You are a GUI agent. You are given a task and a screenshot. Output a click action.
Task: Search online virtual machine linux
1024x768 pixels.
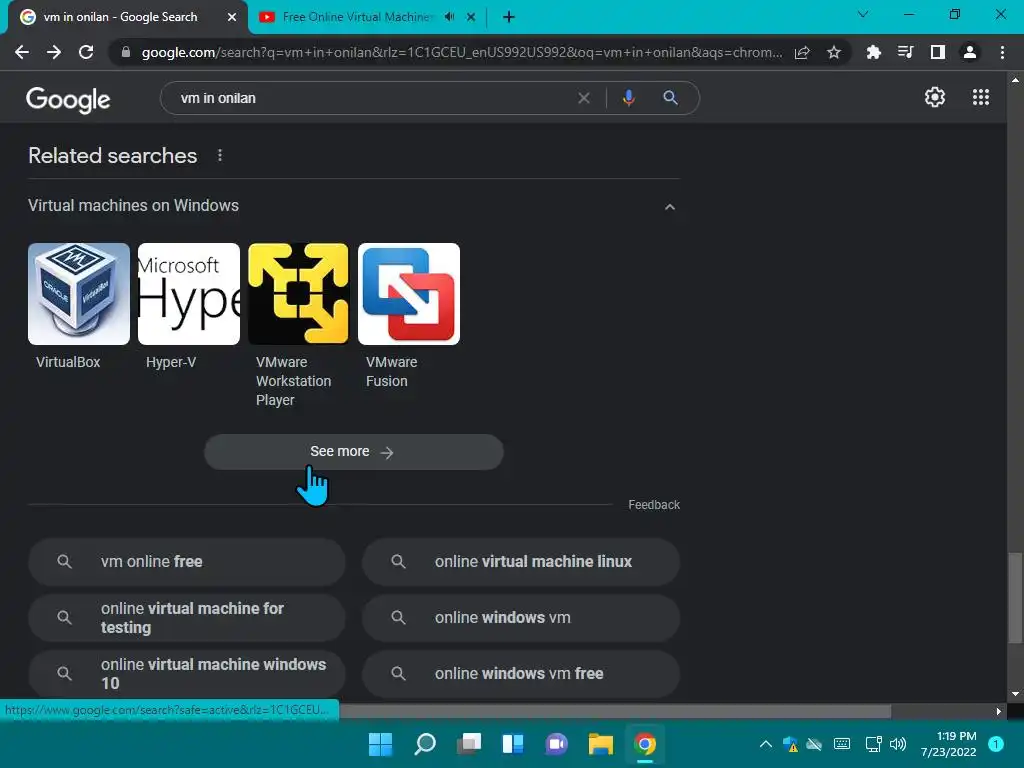[x=521, y=562]
